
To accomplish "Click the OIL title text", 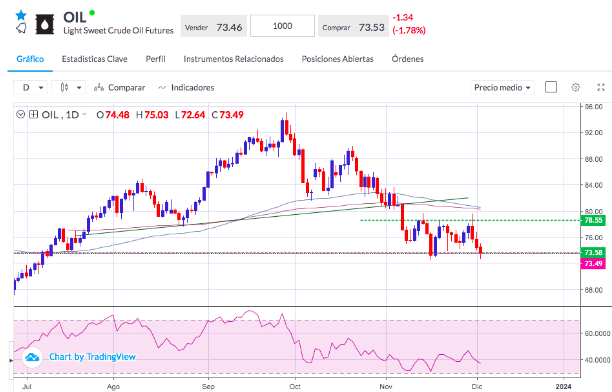I will 75,17.
